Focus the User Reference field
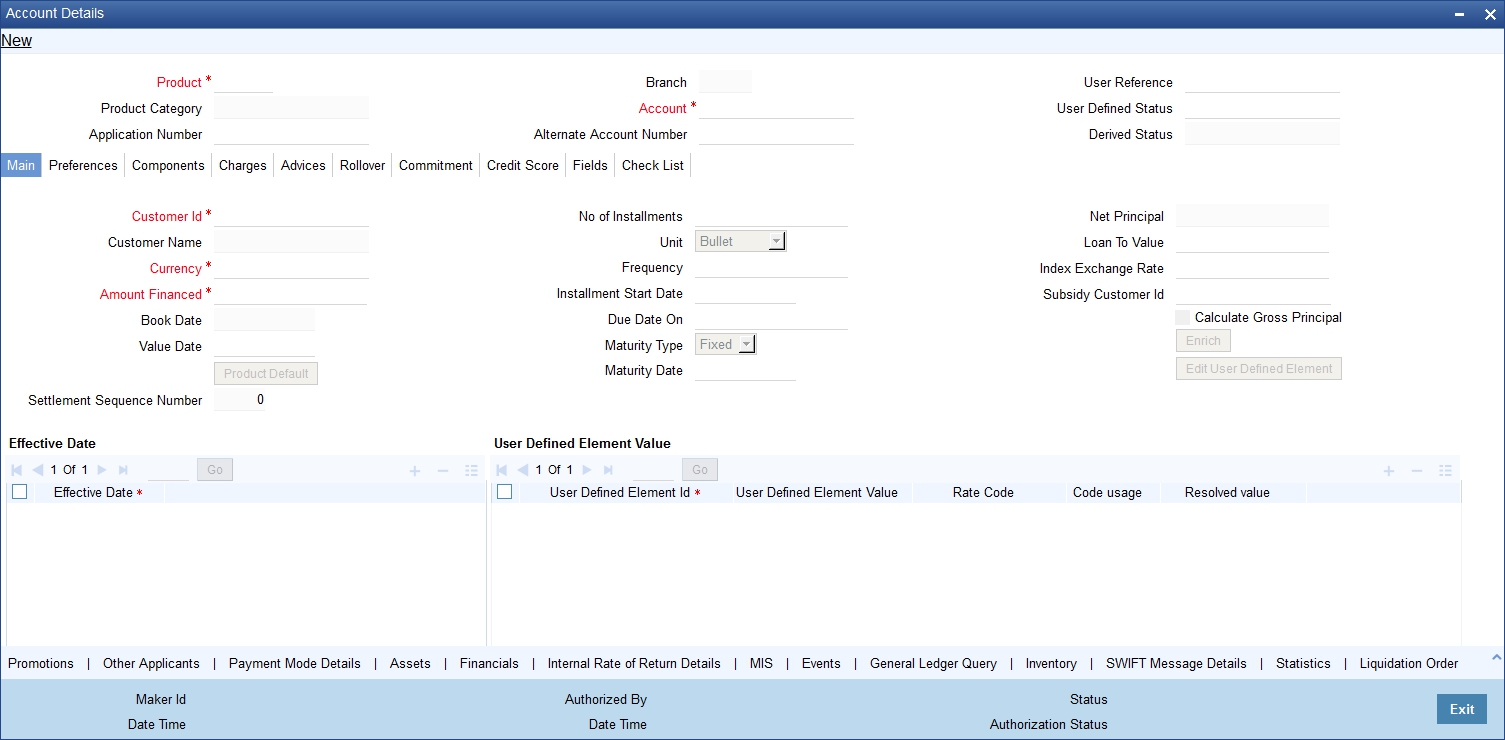This screenshot has height=740, width=1505. click(1262, 82)
